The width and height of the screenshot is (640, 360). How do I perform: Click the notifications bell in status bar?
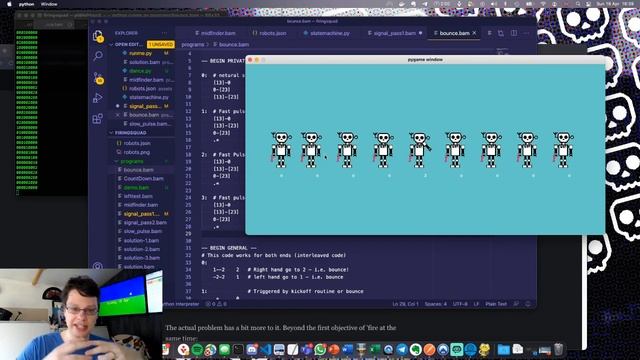[x=528, y=304]
